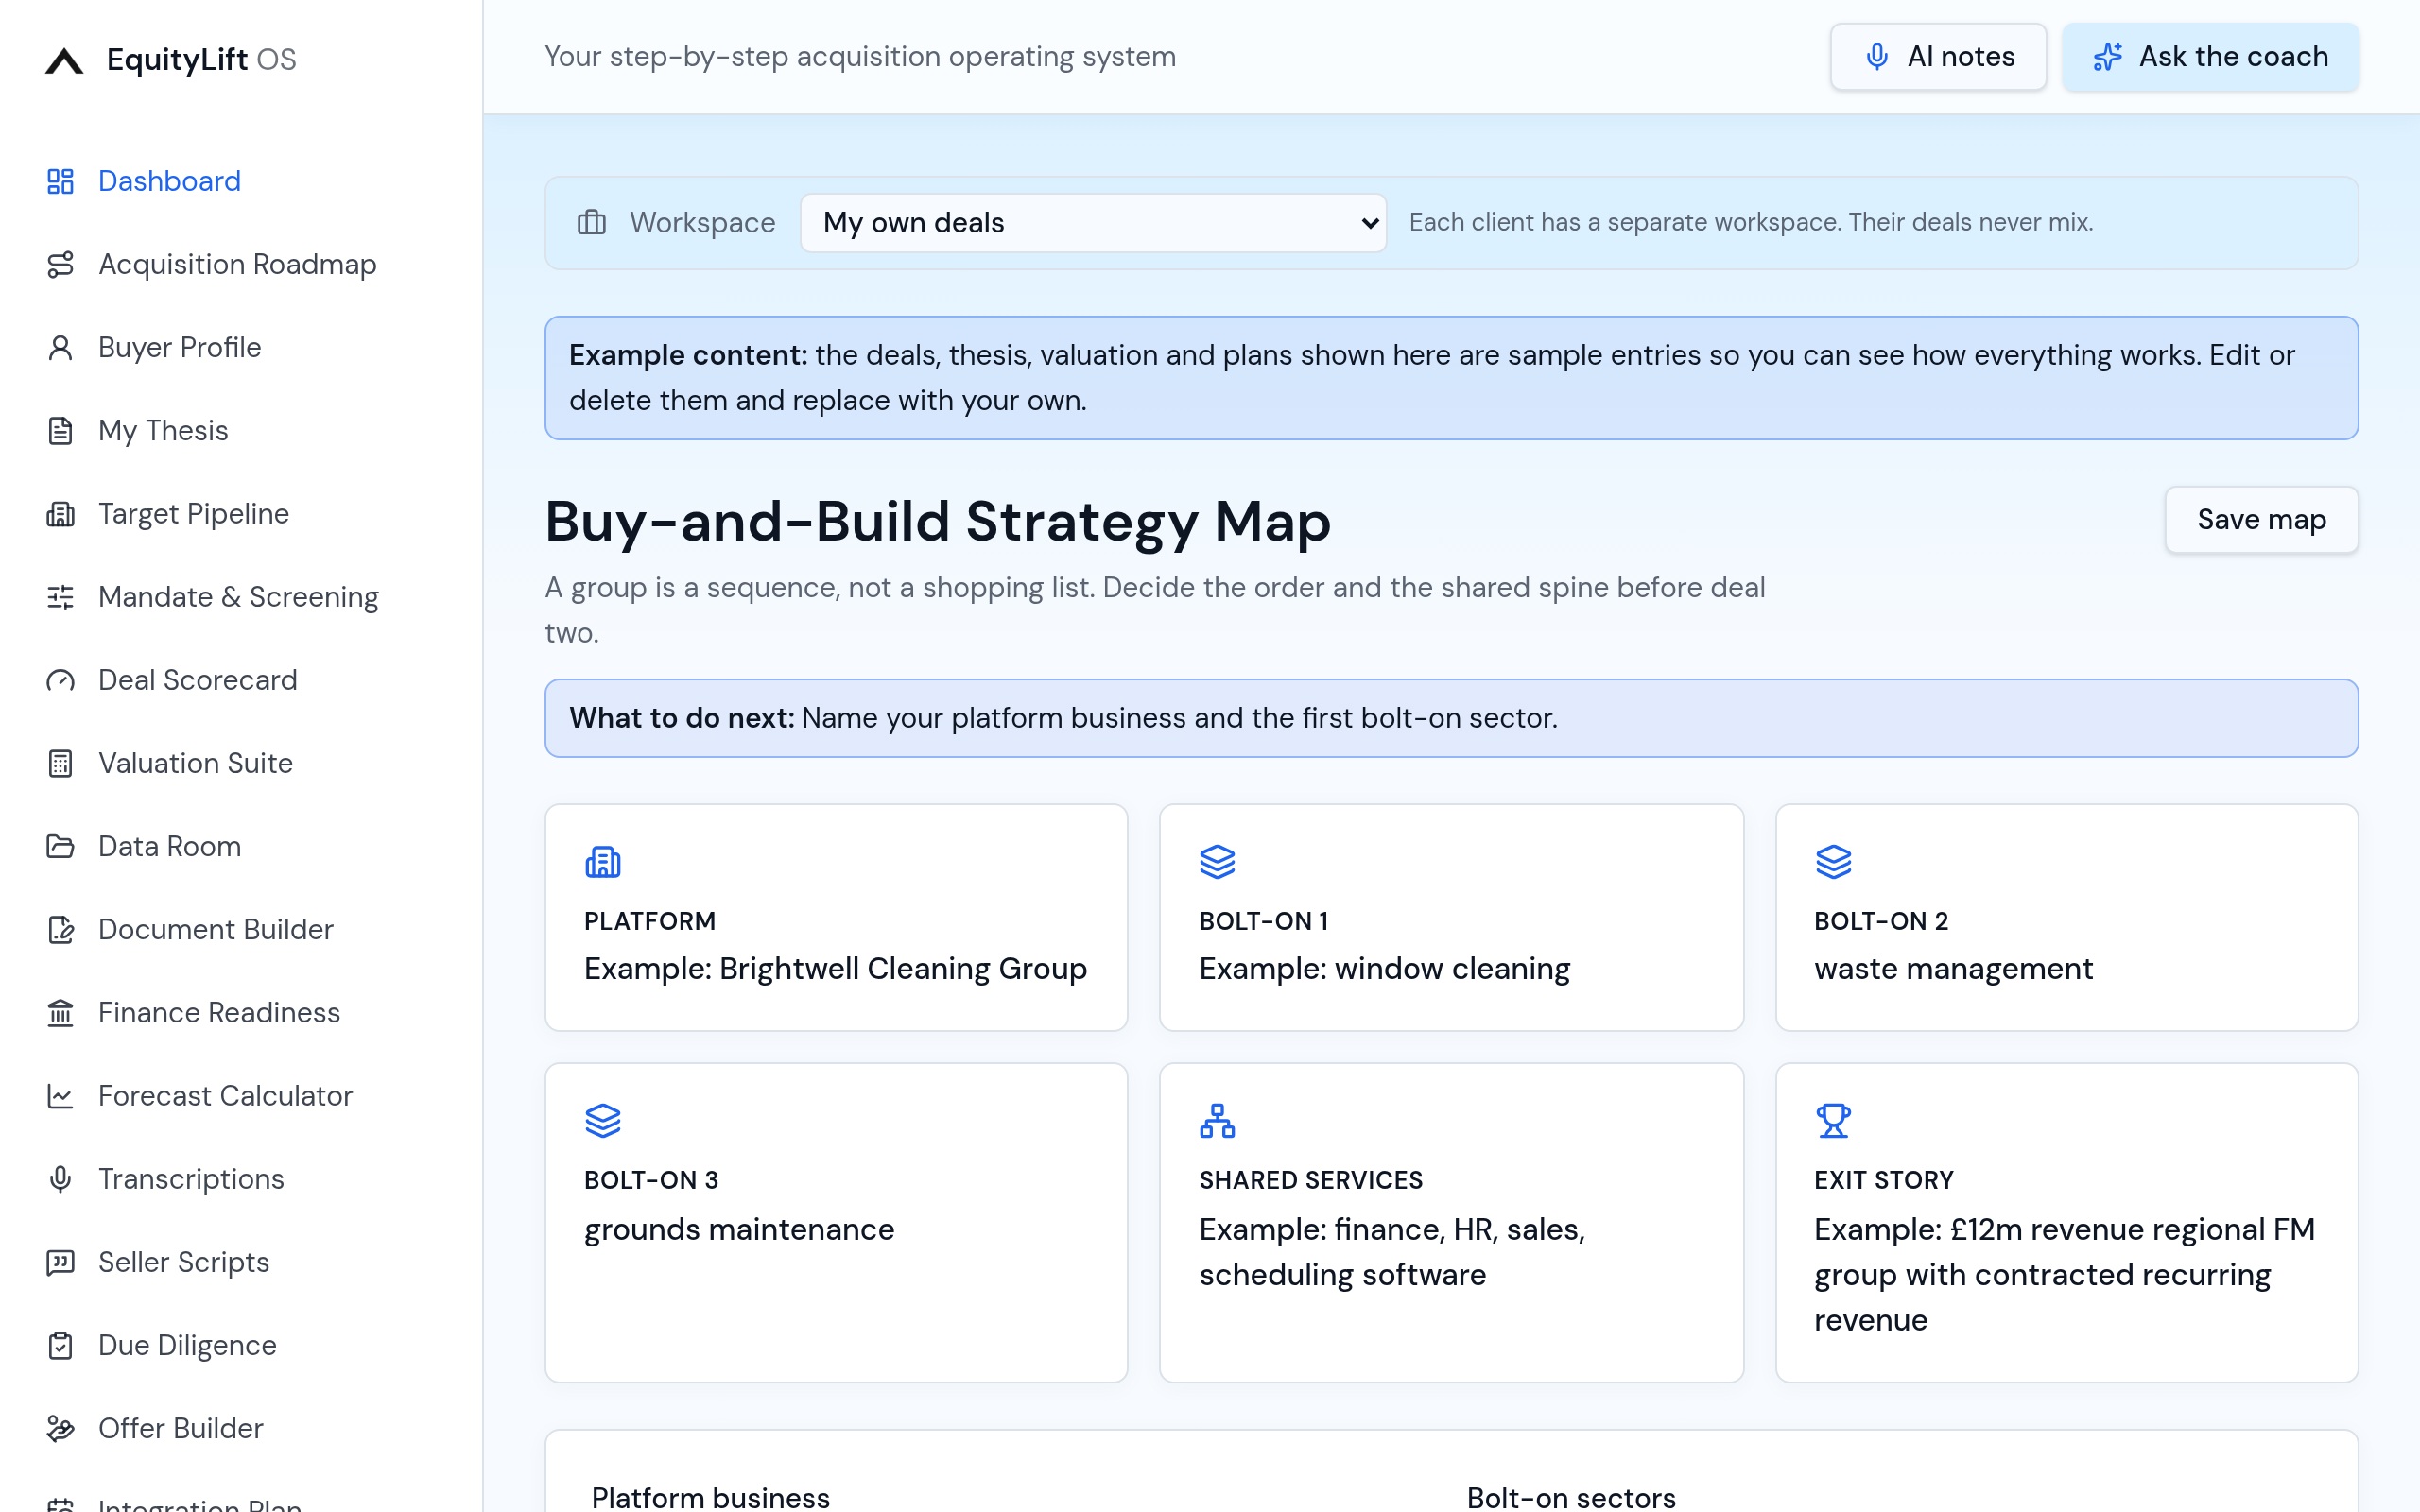2420x1512 pixels.
Task: Click the 'waste management' card text
Action: coord(1953,969)
